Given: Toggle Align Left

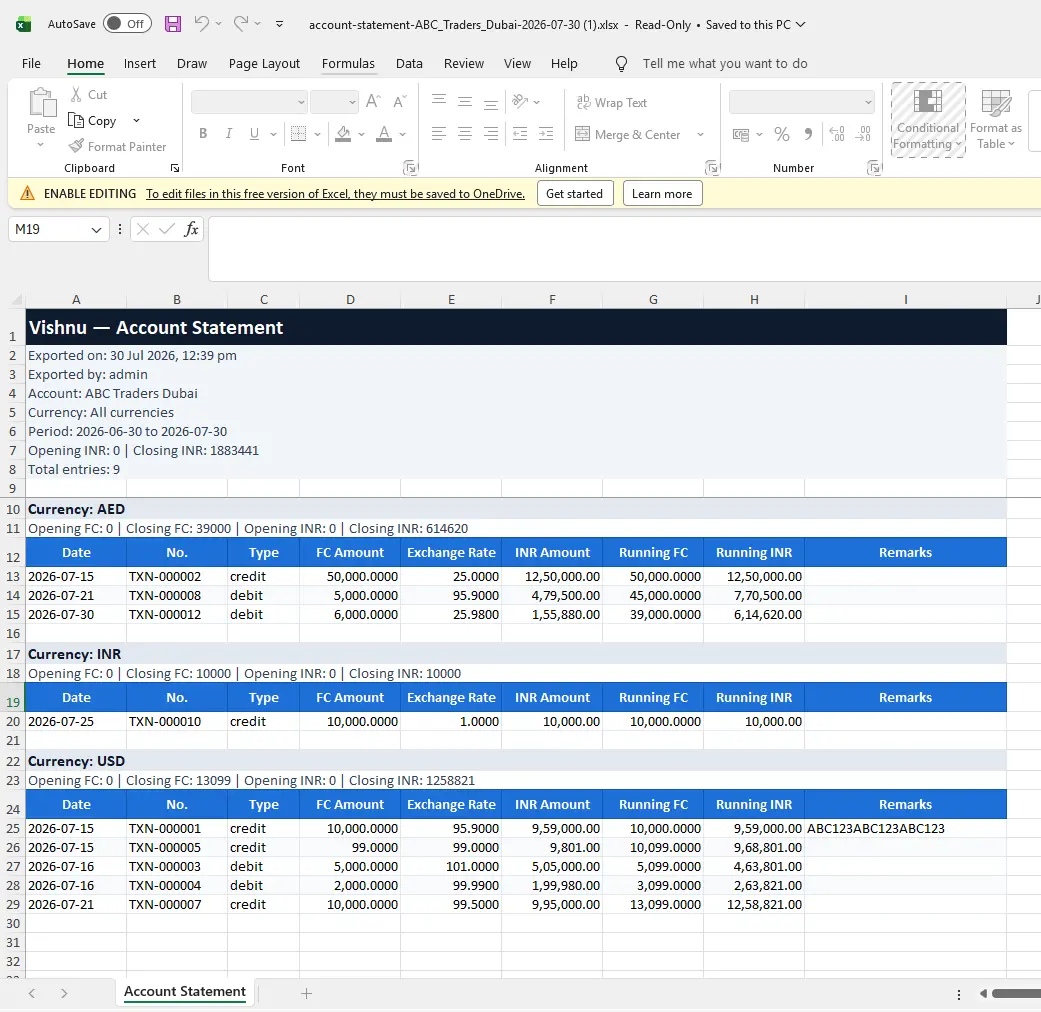Looking at the screenshot, I should pyautogui.click(x=439, y=133).
